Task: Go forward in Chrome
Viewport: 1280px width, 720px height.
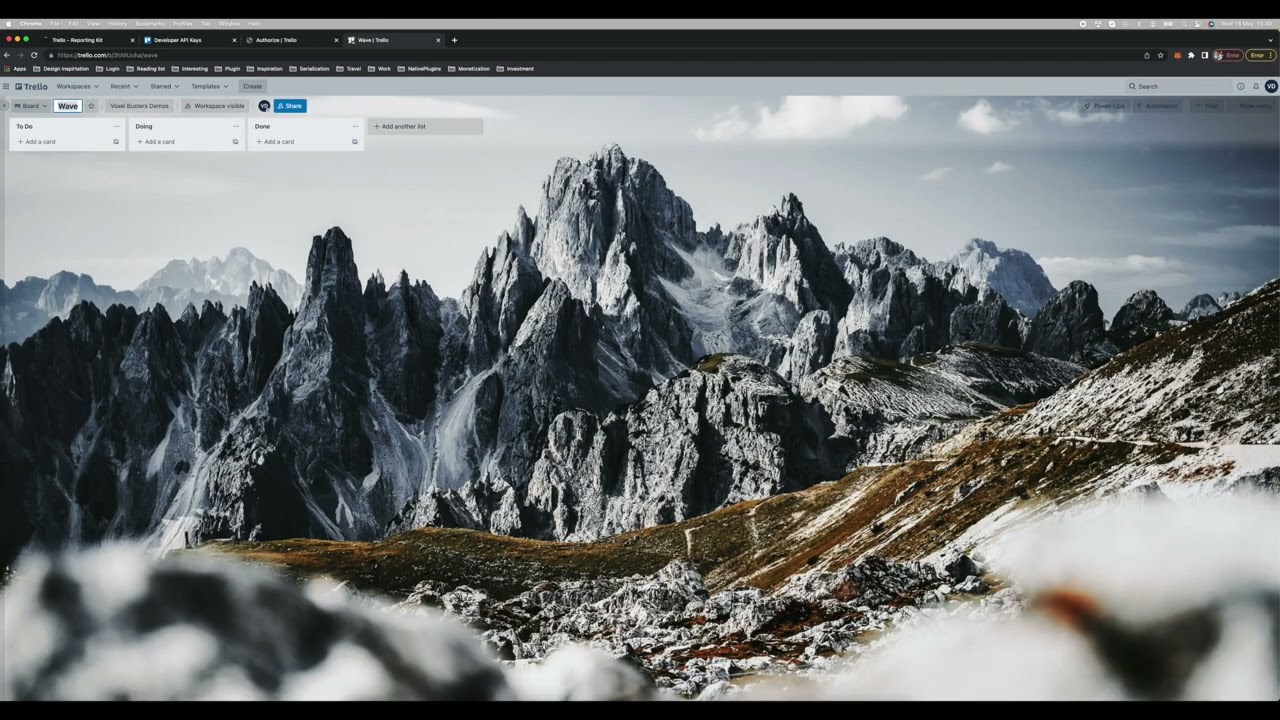Action: click(x=20, y=55)
